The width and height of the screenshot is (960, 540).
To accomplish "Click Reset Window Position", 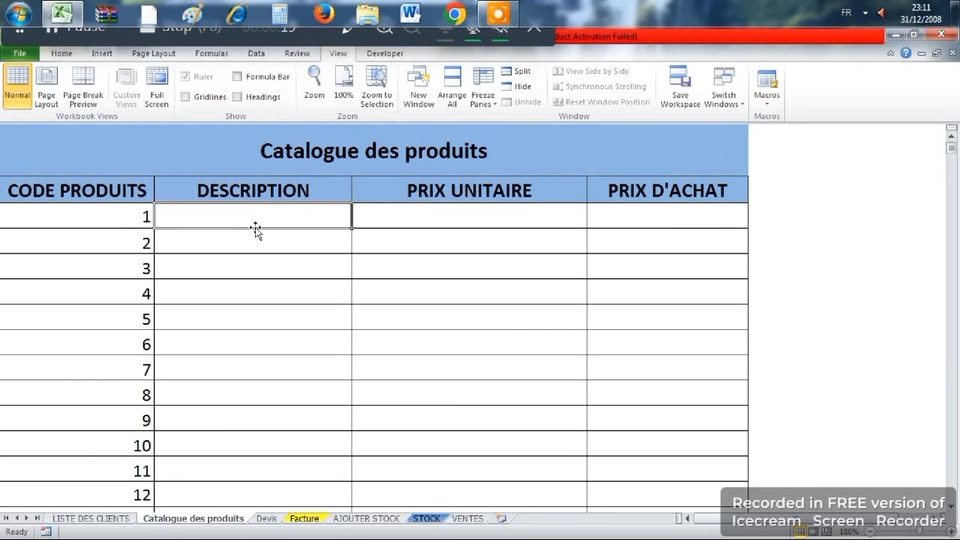I will click(601, 102).
